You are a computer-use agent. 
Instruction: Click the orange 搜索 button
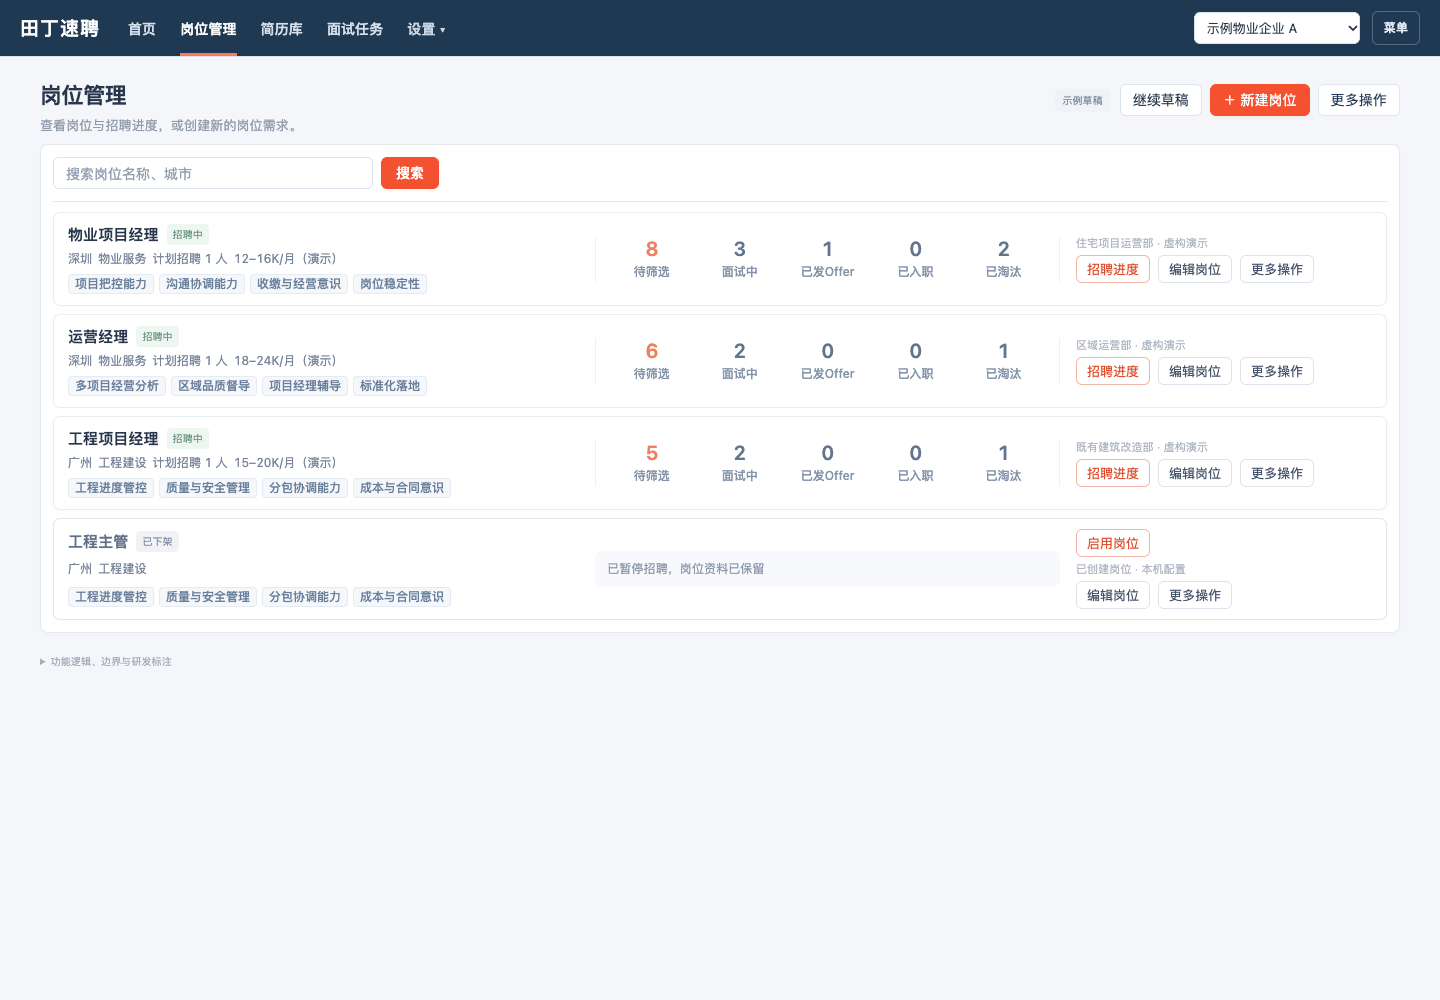pyautogui.click(x=410, y=173)
